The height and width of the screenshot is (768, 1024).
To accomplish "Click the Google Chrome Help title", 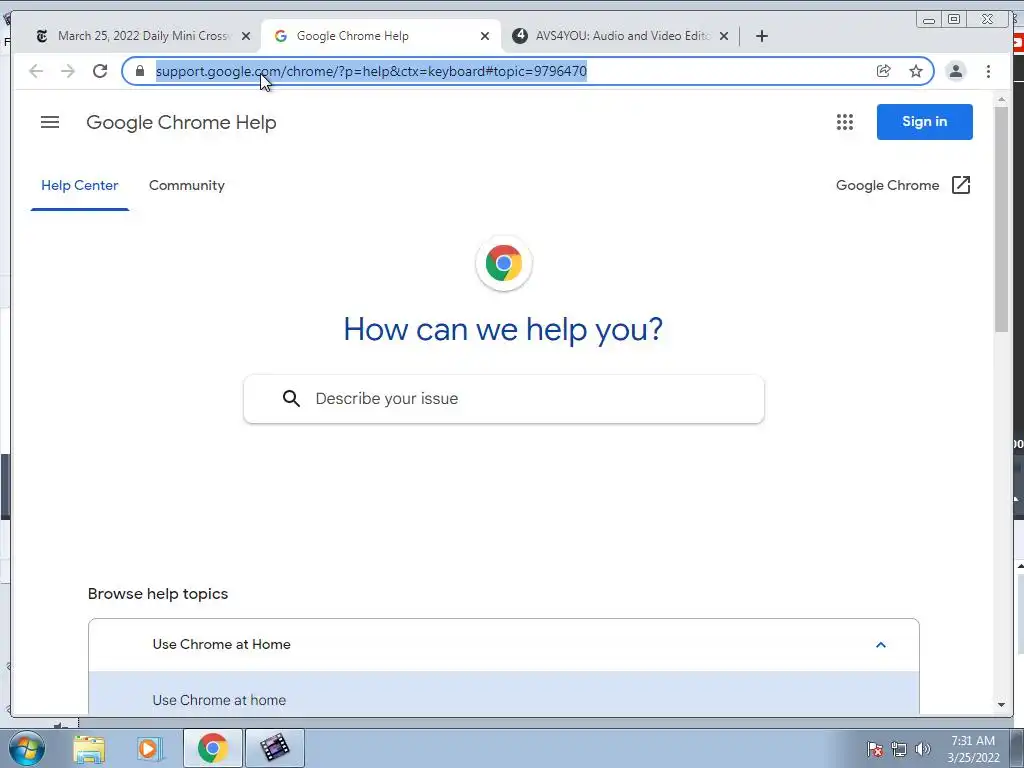I will point(181,123).
